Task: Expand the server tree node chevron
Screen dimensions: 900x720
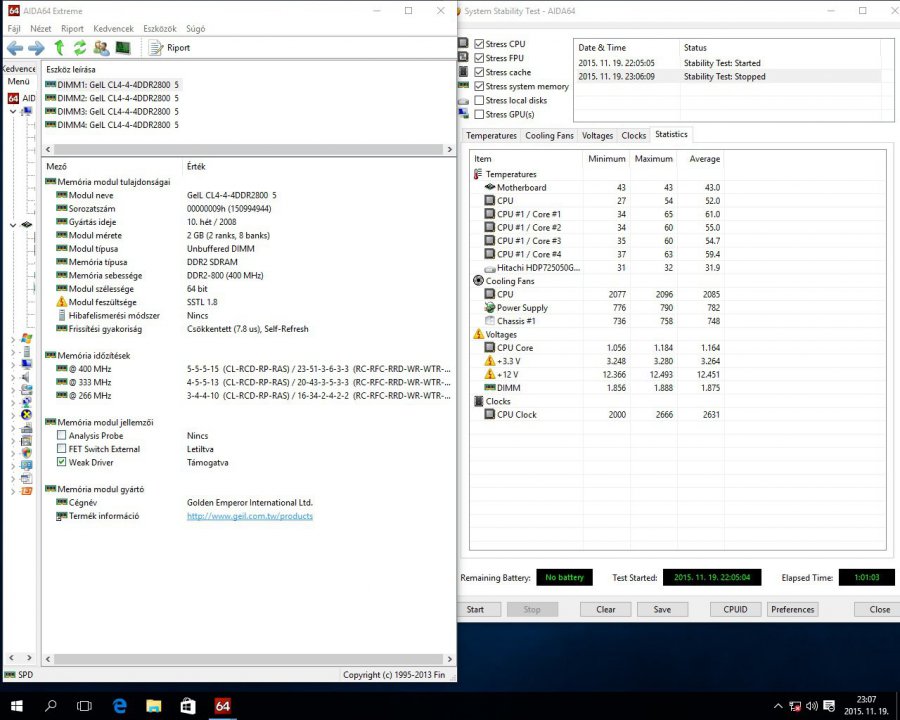Action: 13,352
